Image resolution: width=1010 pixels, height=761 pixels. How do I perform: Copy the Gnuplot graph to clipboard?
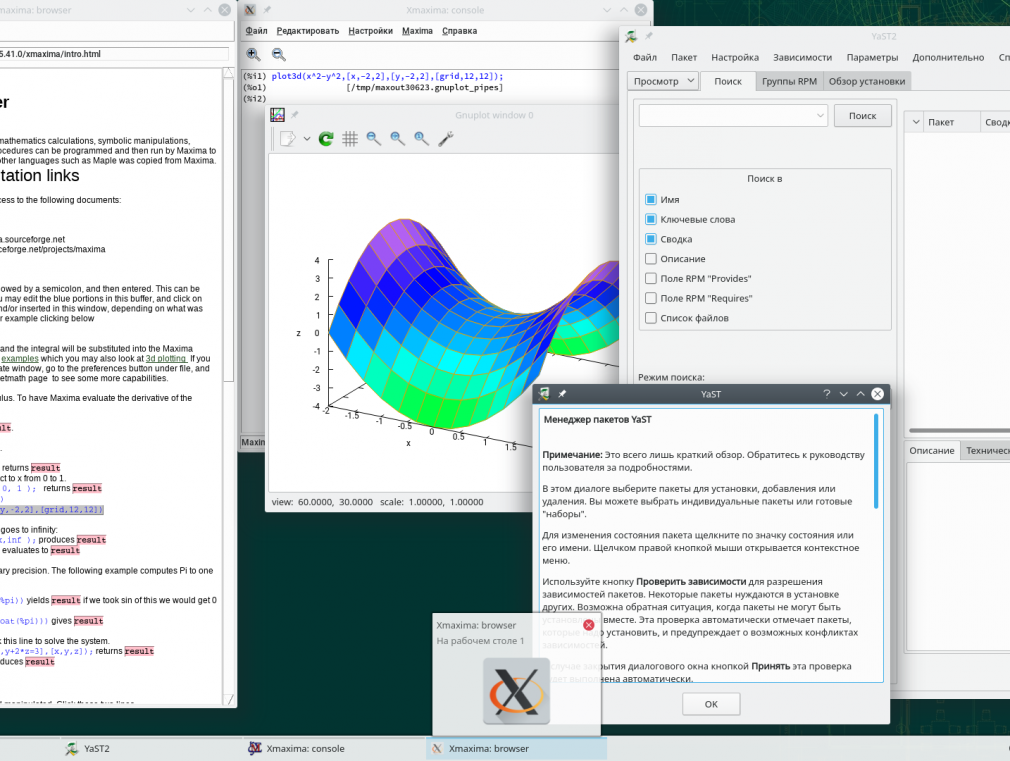coord(287,139)
